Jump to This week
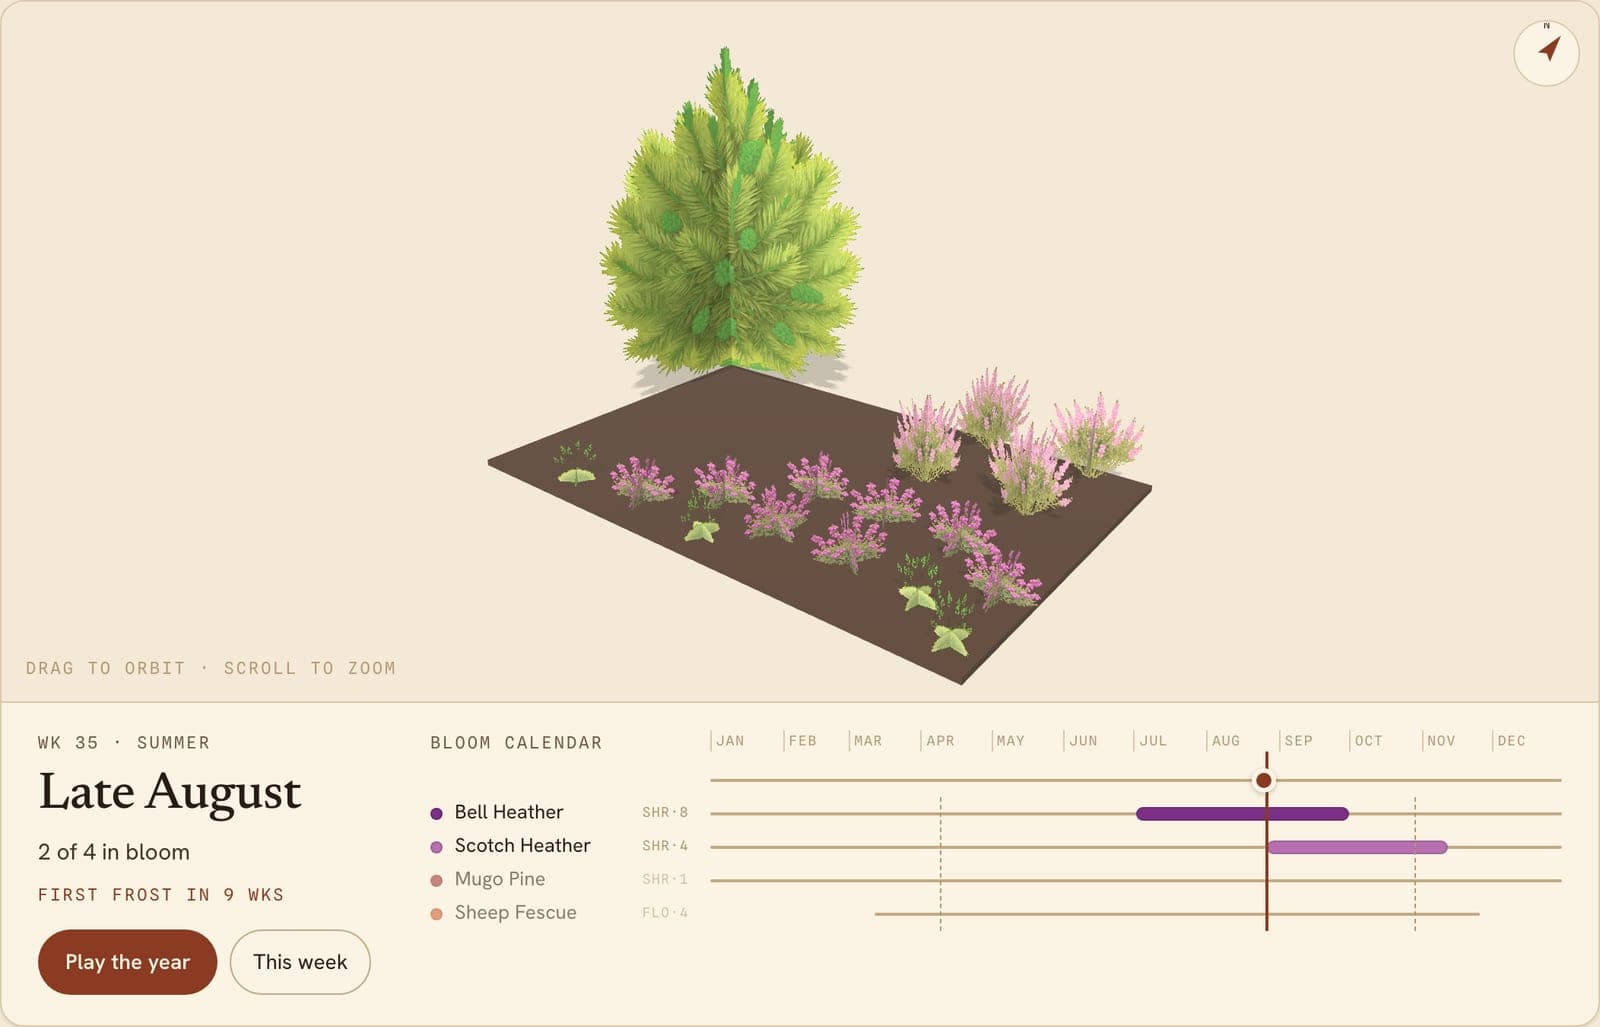 [x=300, y=962]
